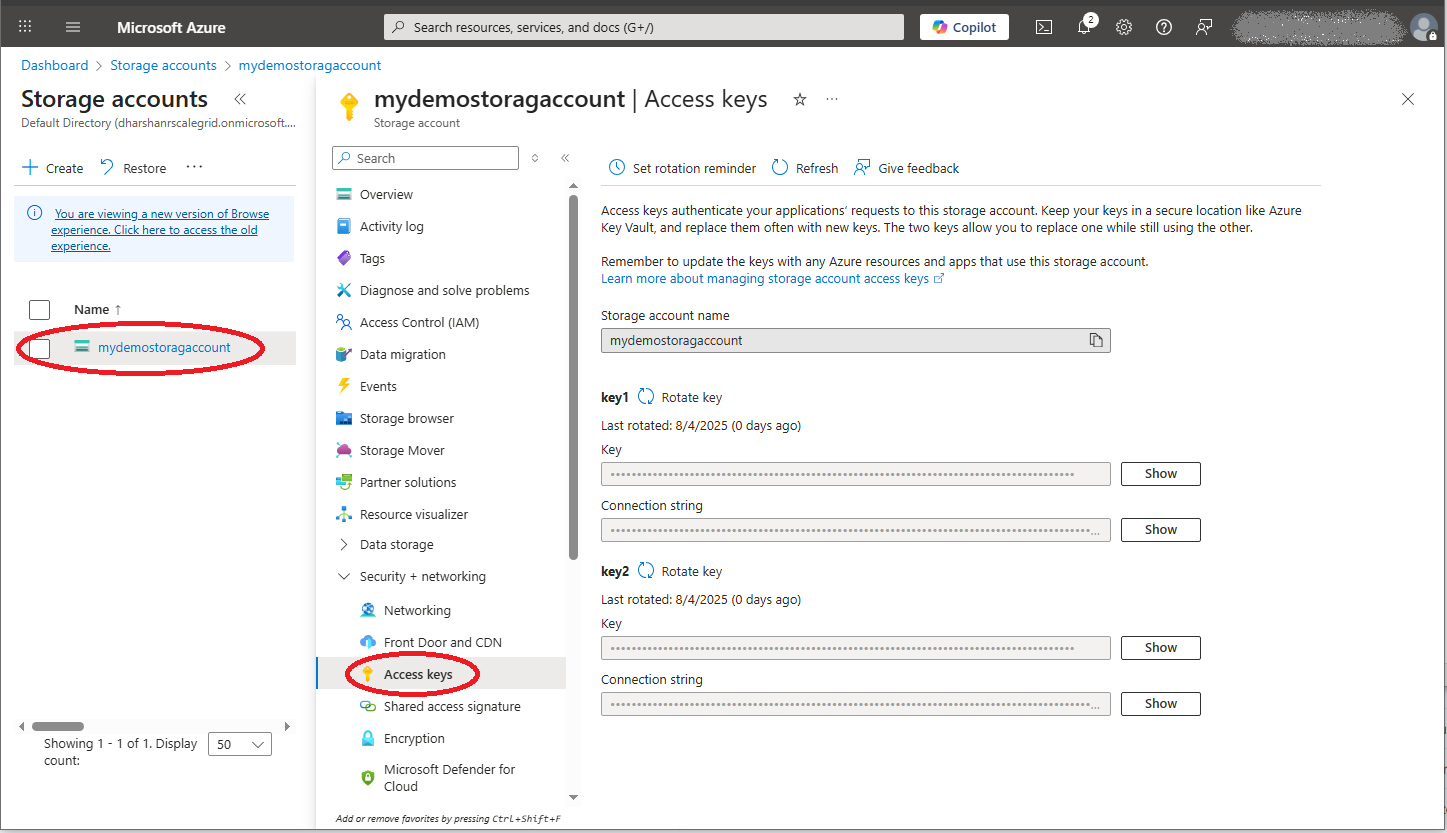Open the mydemostoragaccount list entry
This screenshot has width=1447, height=833.
click(x=164, y=348)
